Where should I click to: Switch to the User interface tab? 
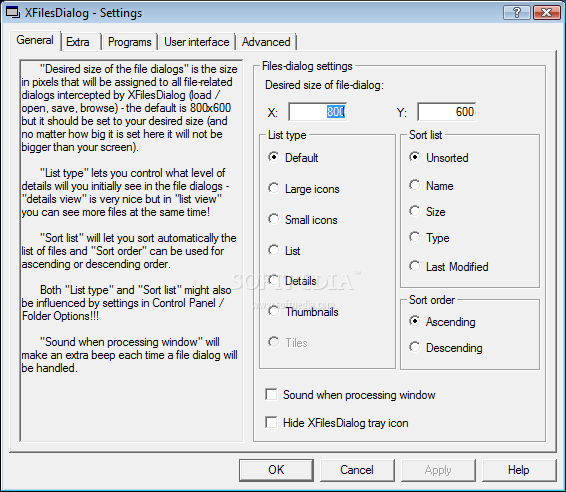click(197, 42)
